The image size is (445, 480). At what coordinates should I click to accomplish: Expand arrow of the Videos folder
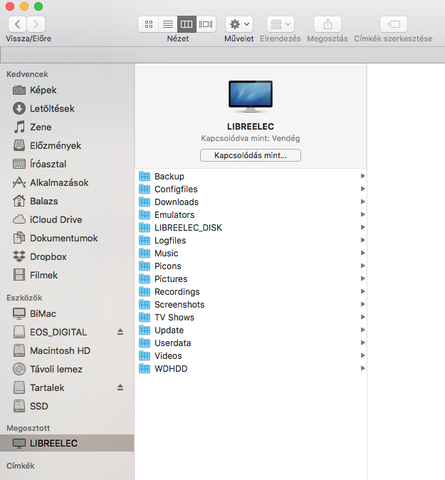(x=363, y=356)
